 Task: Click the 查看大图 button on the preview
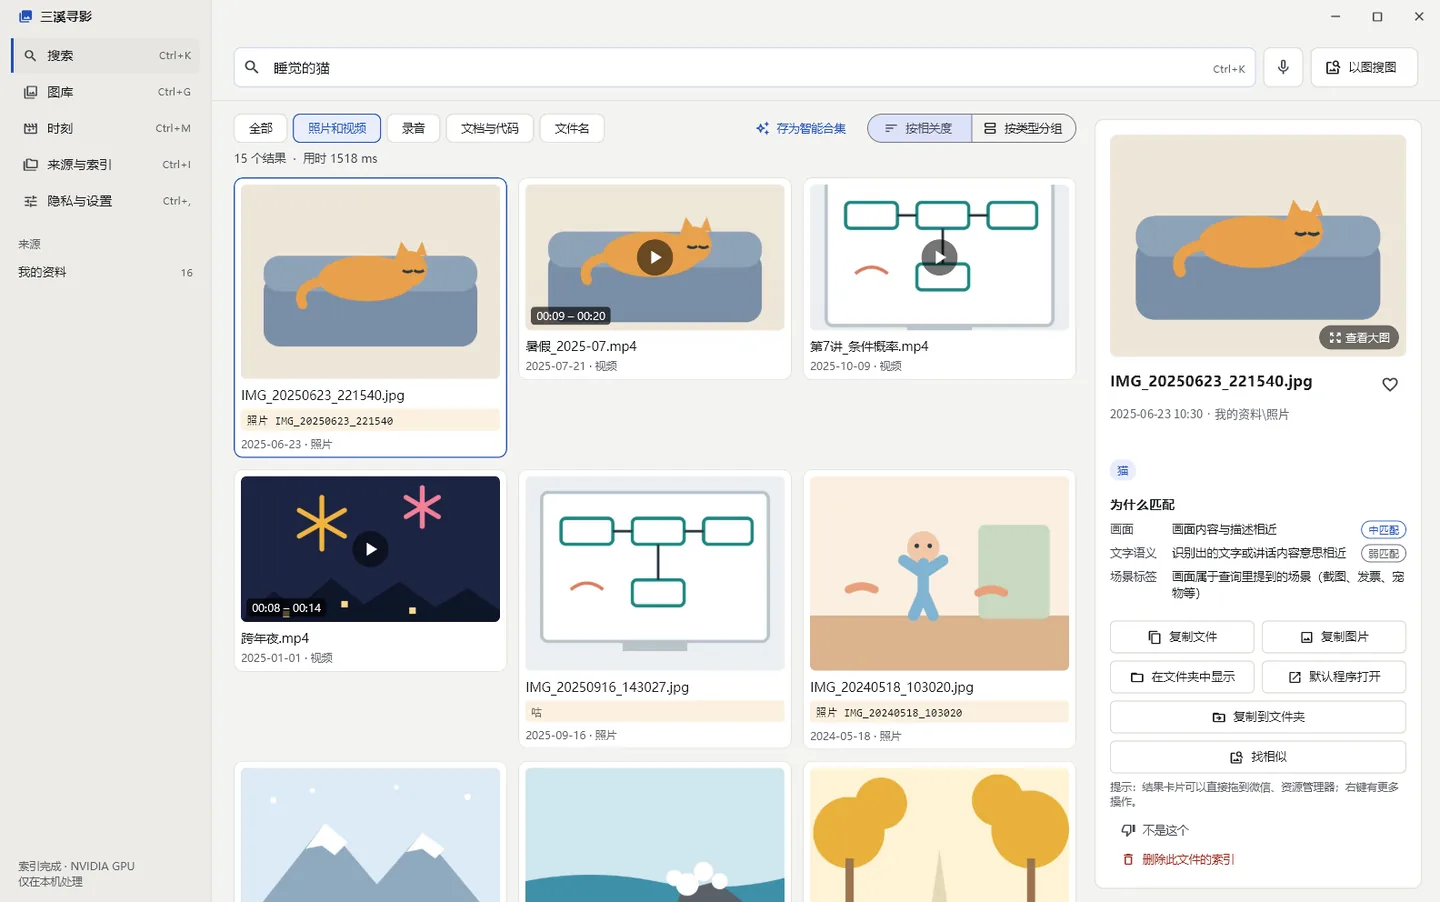tap(1359, 338)
